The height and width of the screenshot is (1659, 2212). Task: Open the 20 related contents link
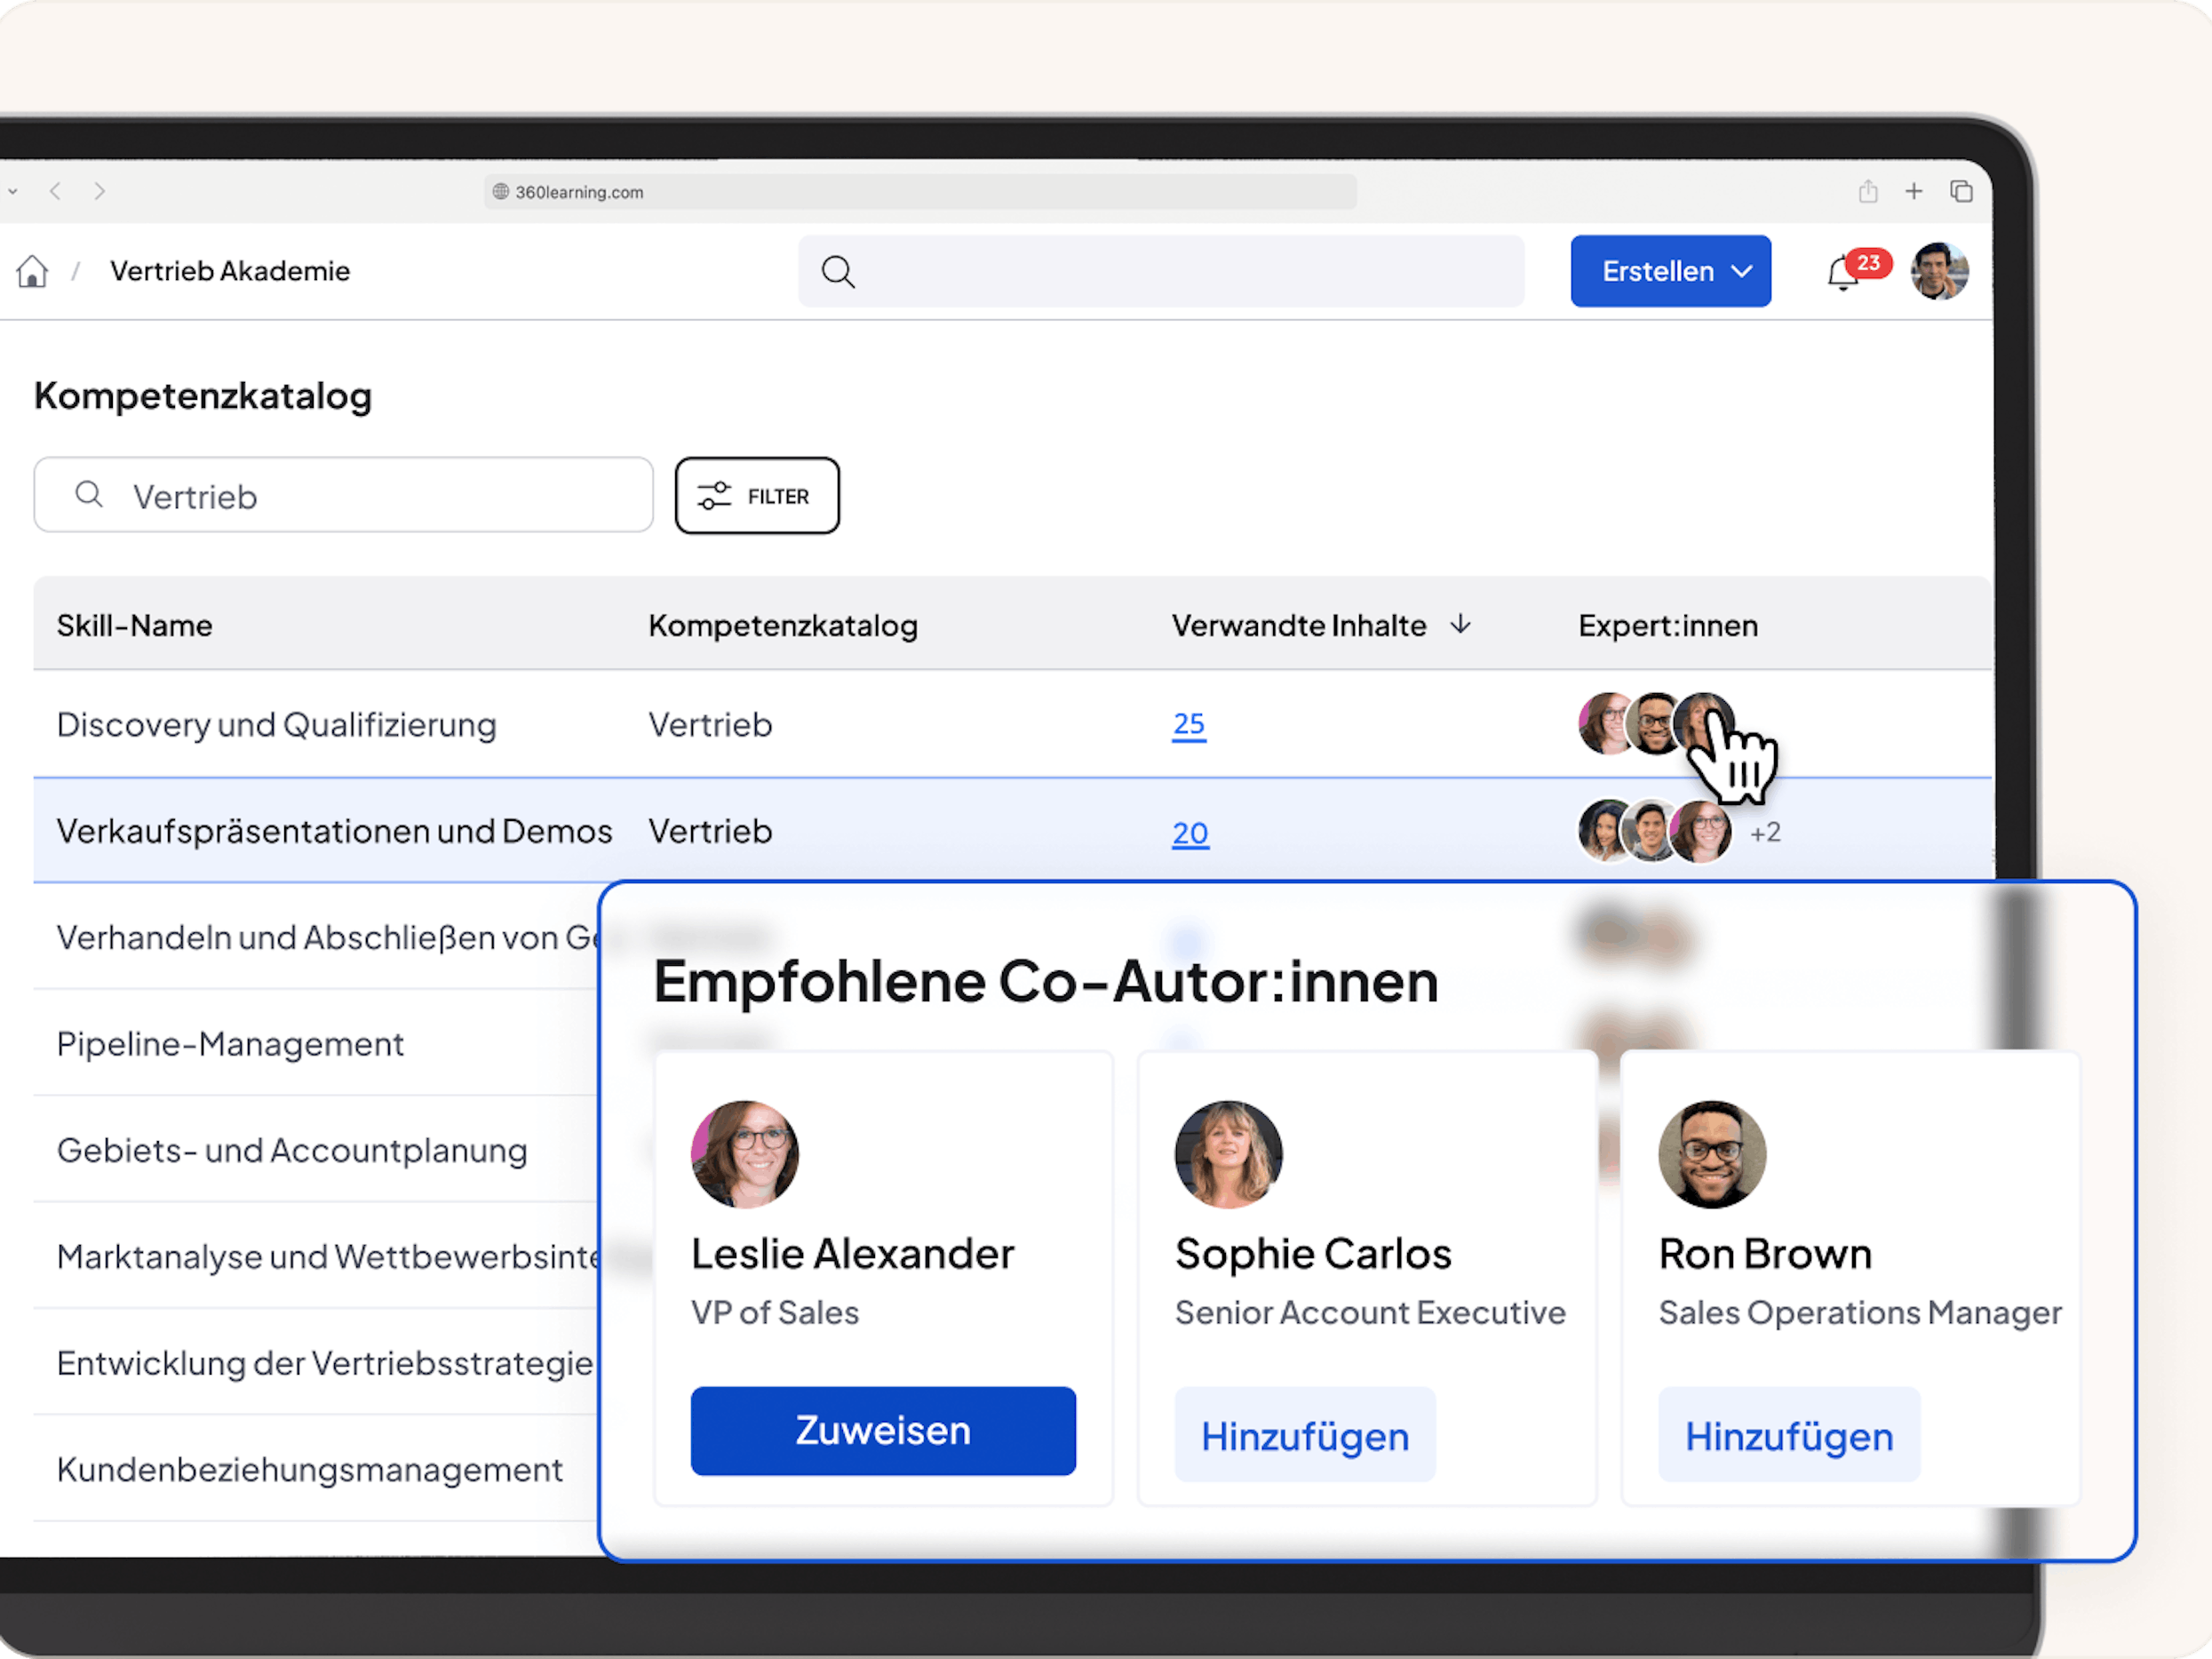1190,832
